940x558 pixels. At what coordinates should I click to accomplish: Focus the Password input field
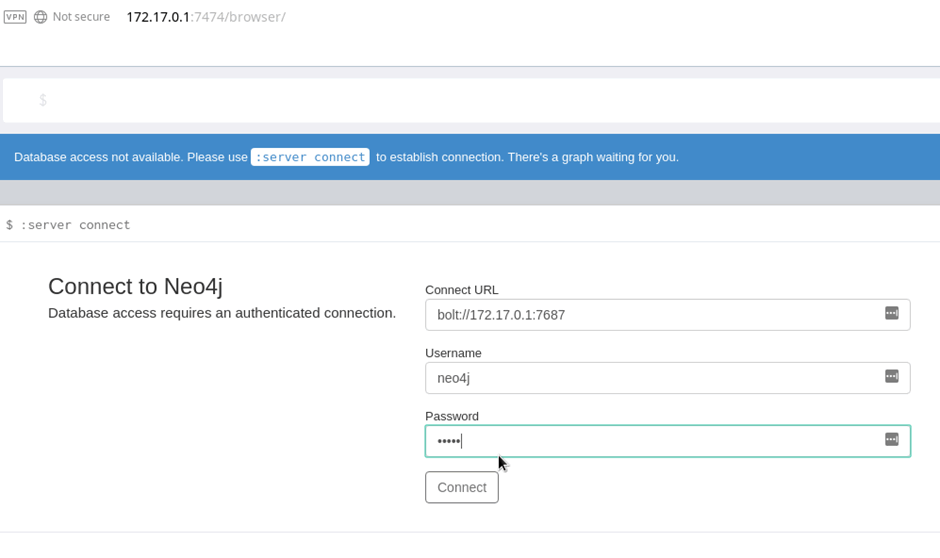668,441
